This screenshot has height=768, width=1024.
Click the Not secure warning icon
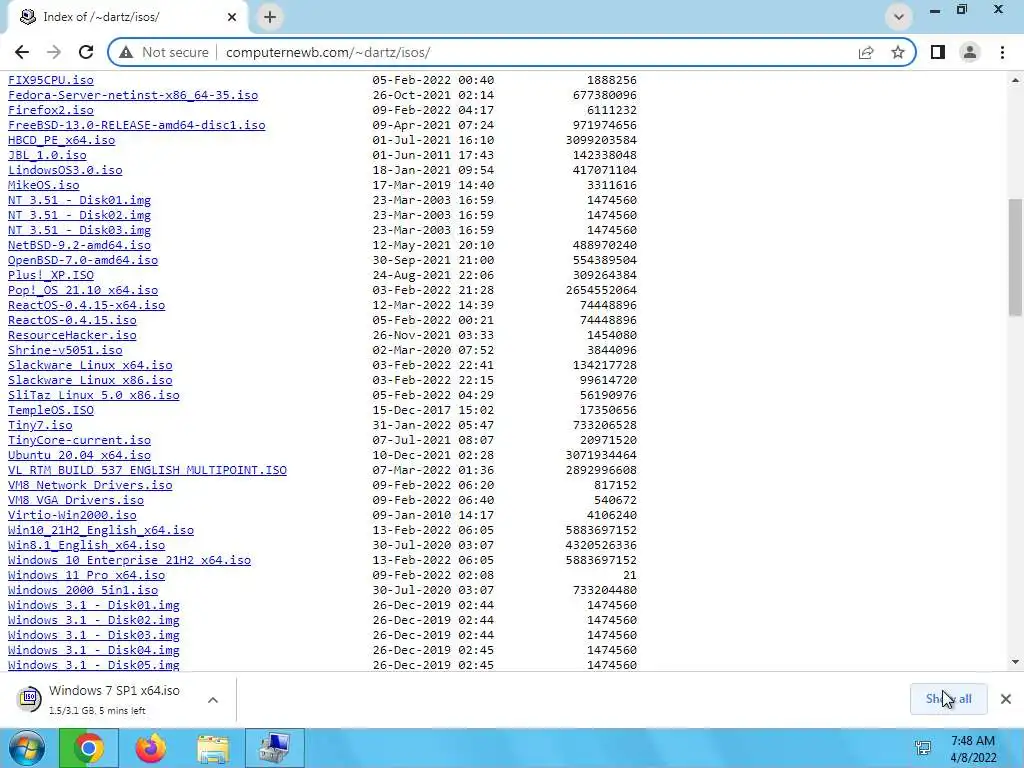coord(126,52)
